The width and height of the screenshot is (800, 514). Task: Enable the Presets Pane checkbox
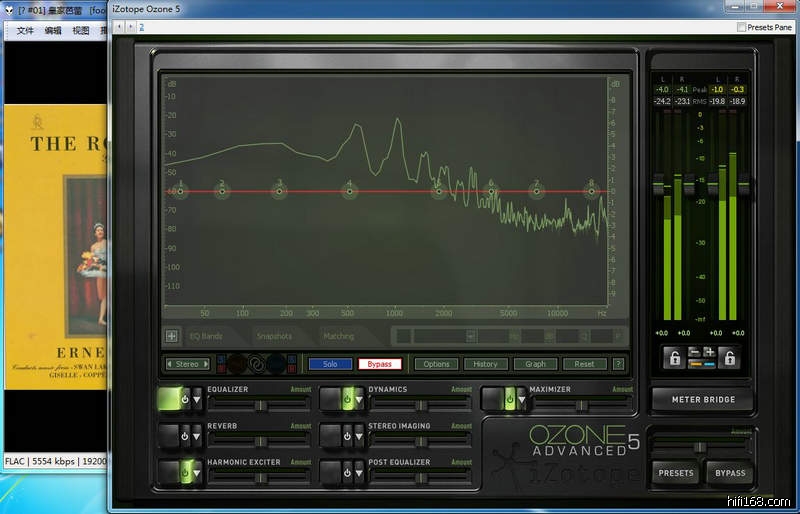tap(741, 27)
